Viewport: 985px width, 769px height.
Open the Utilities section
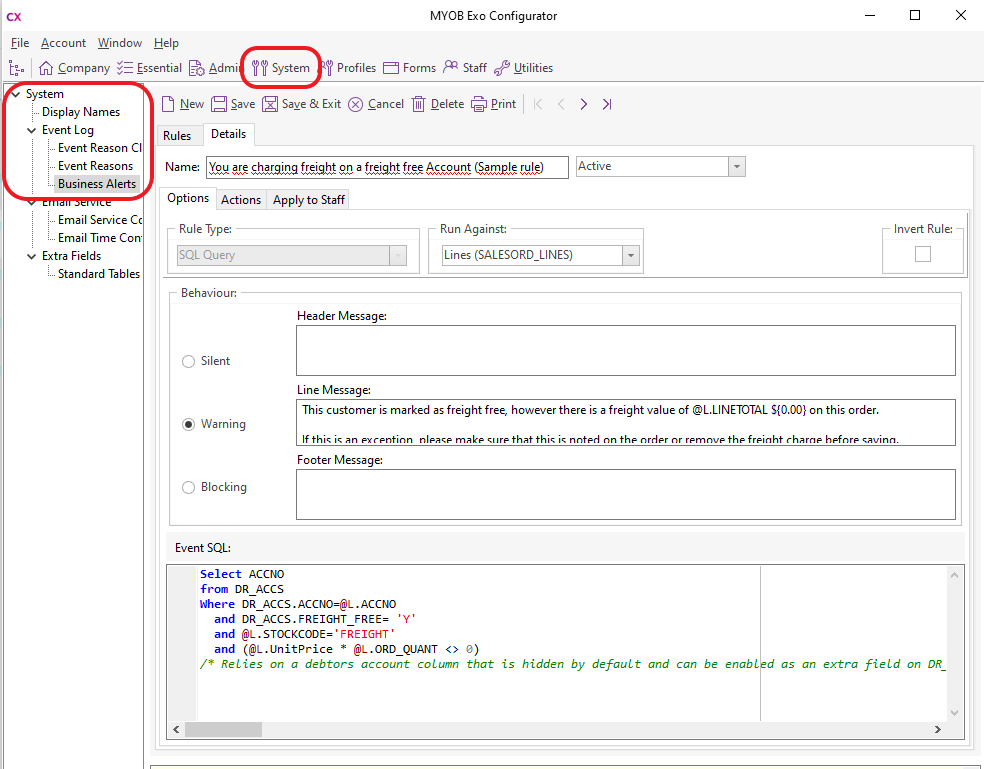524,68
